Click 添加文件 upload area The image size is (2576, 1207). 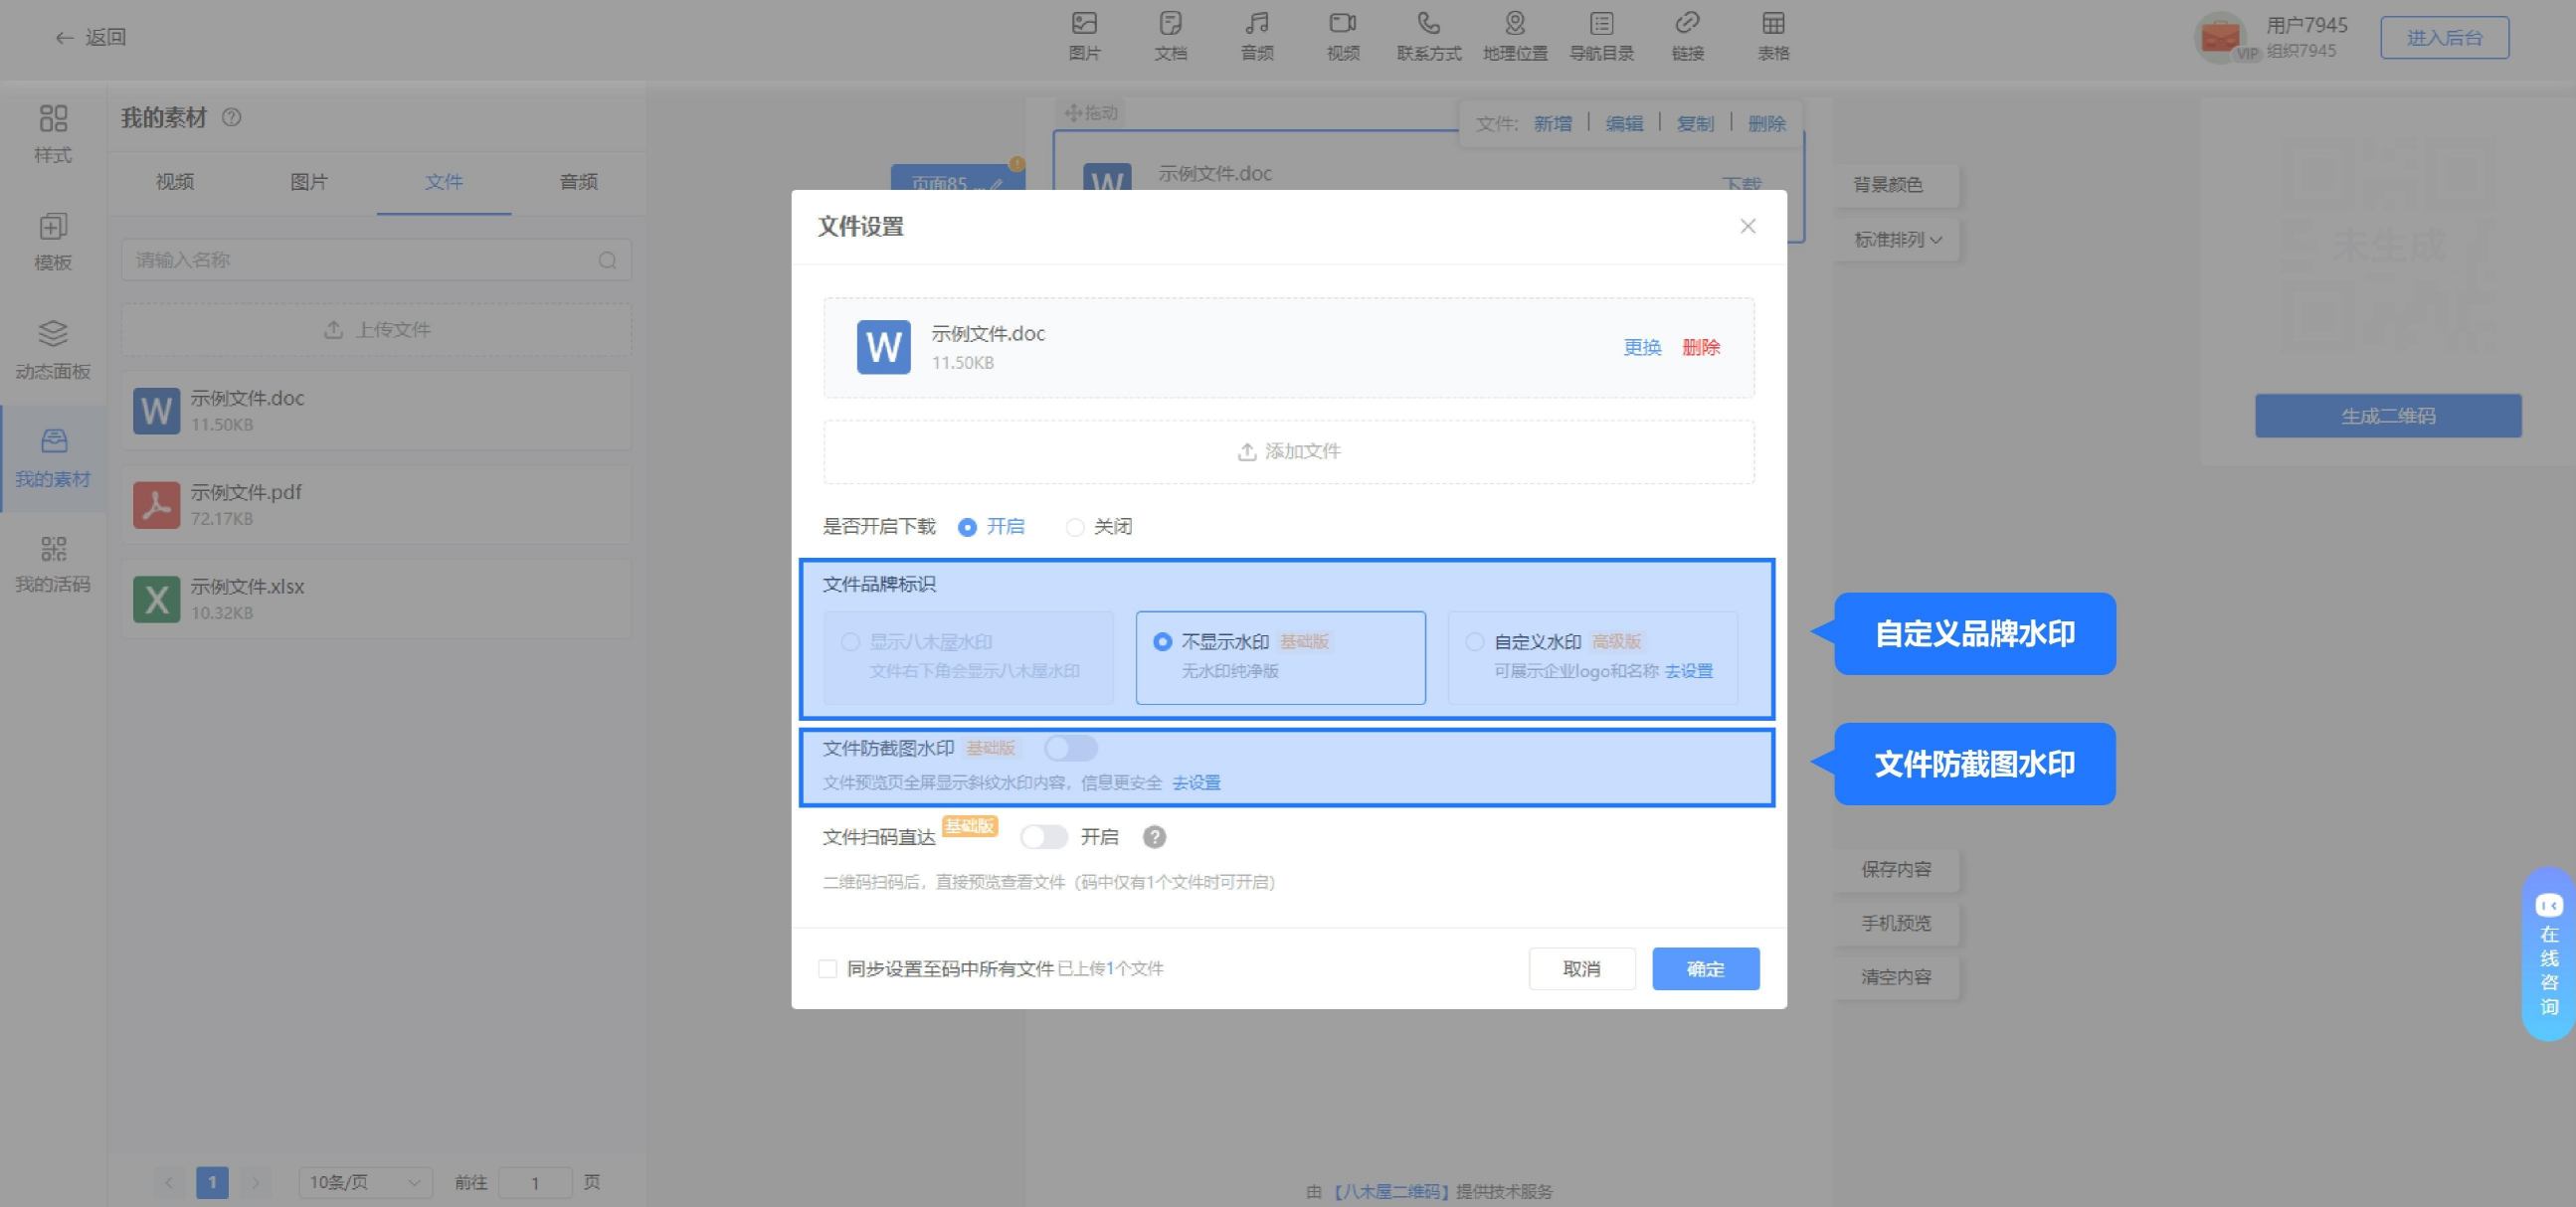1288,452
